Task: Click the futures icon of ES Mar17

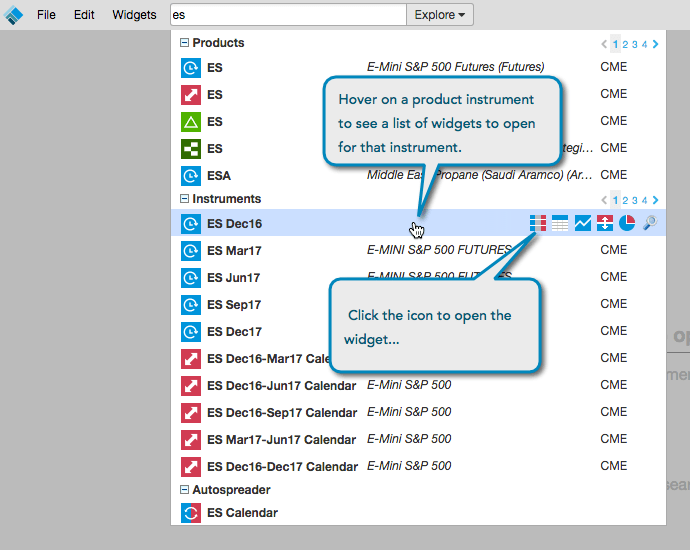Action: coord(191,251)
